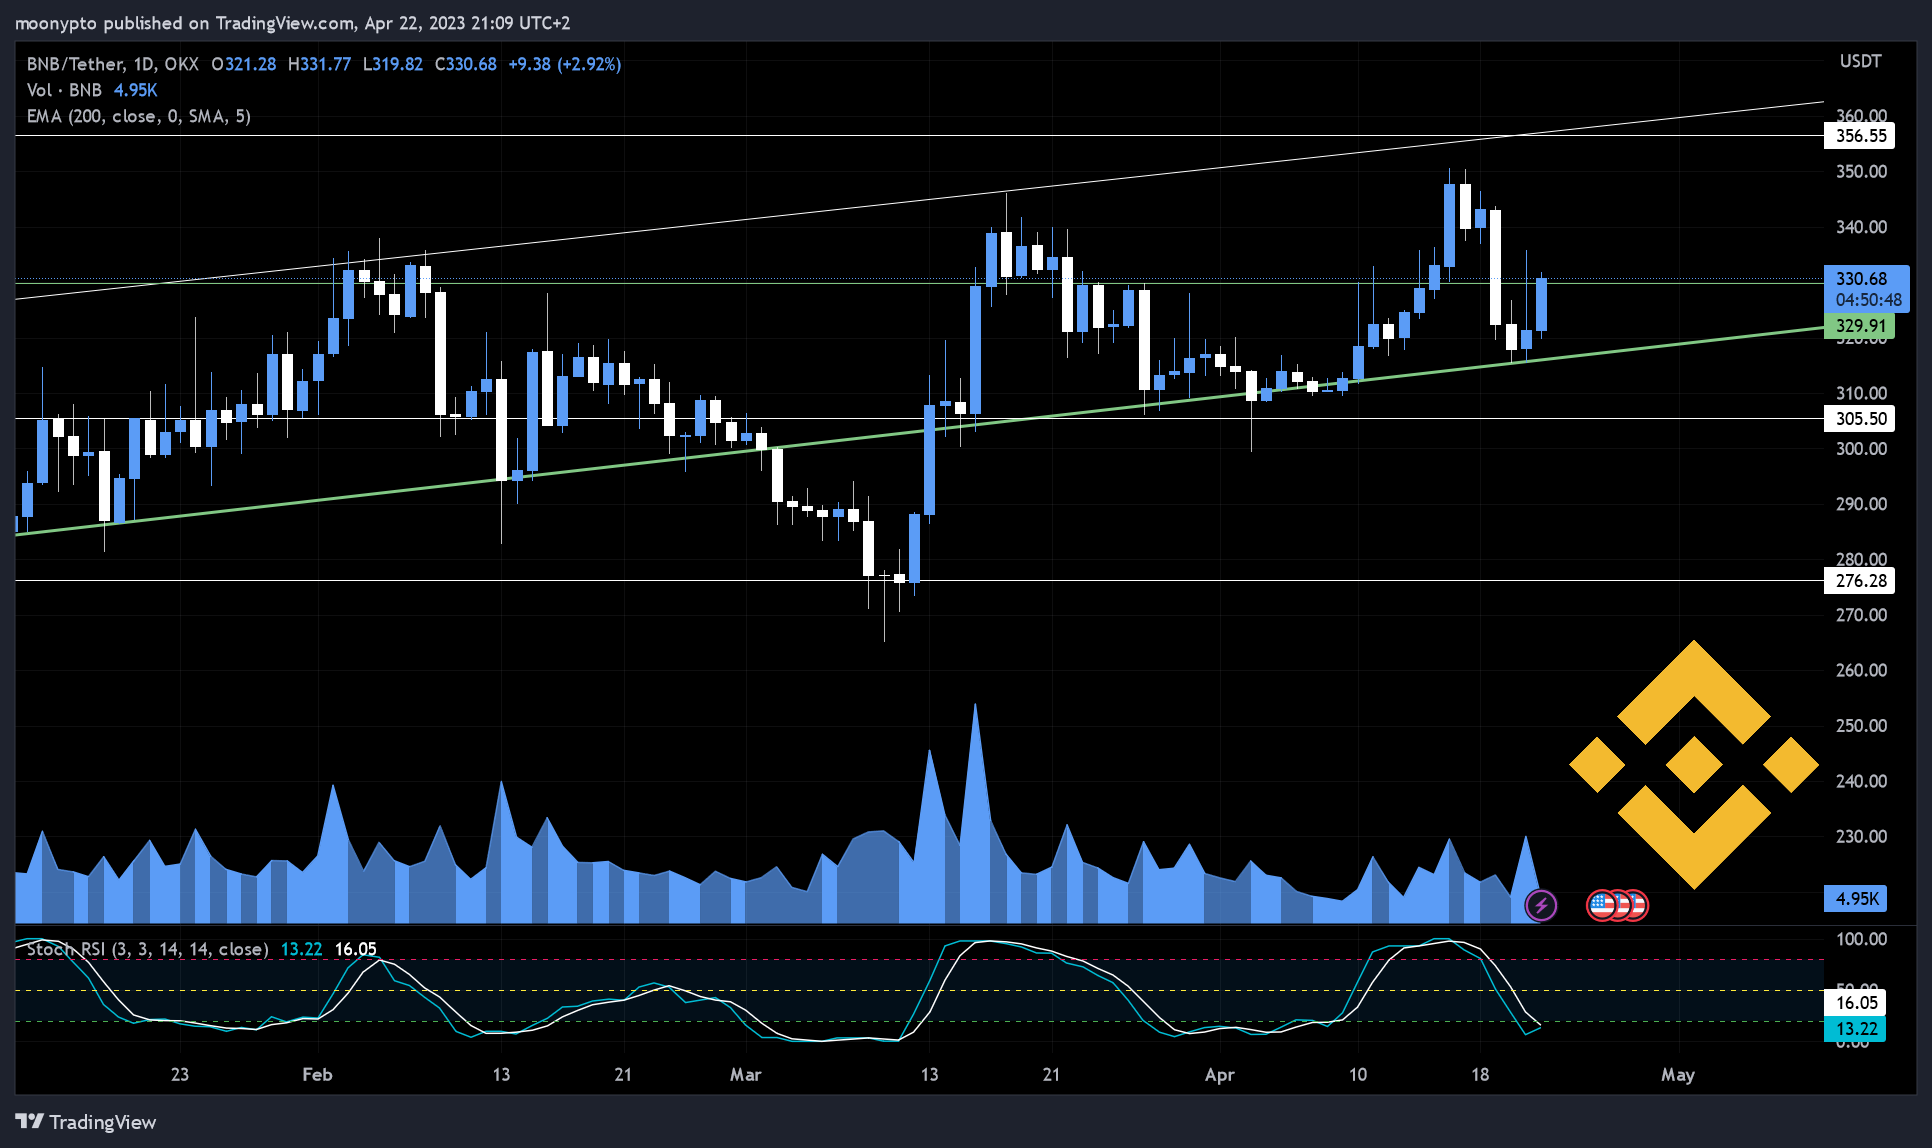Click the 13.22 value in Stoch RSI legend
The image size is (1932, 1148).
pyautogui.click(x=302, y=949)
